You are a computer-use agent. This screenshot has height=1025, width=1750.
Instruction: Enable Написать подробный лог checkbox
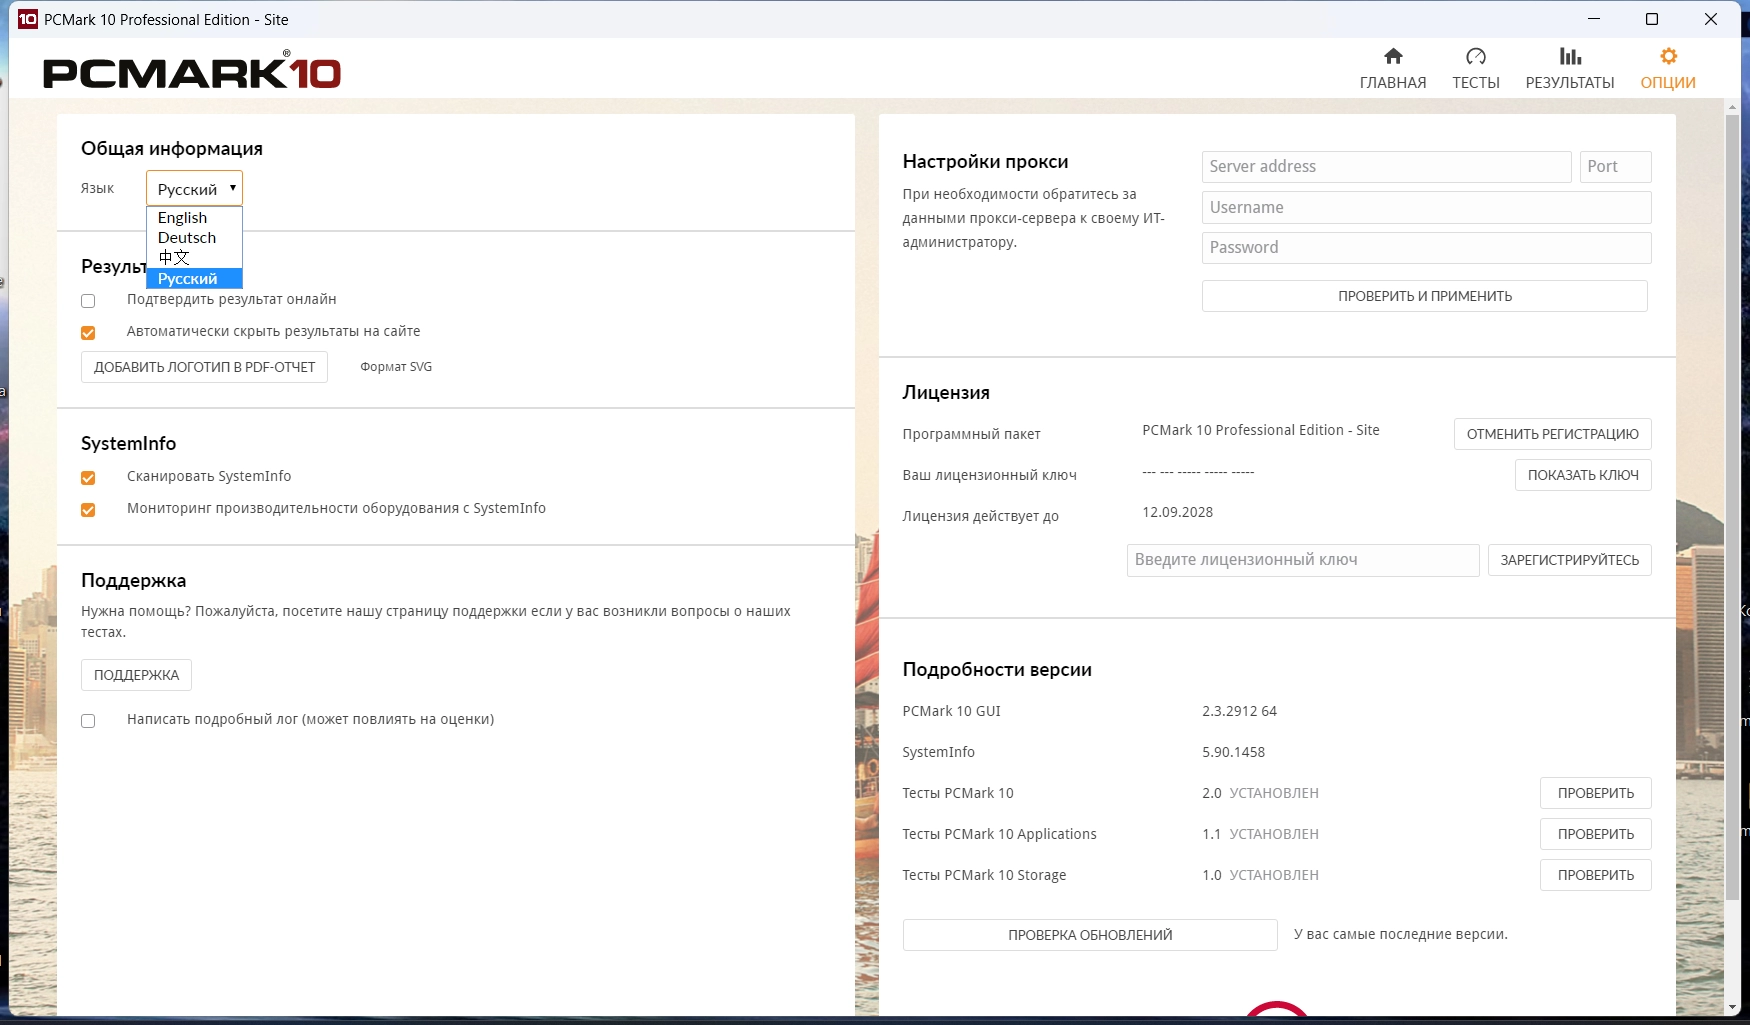(x=88, y=721)
